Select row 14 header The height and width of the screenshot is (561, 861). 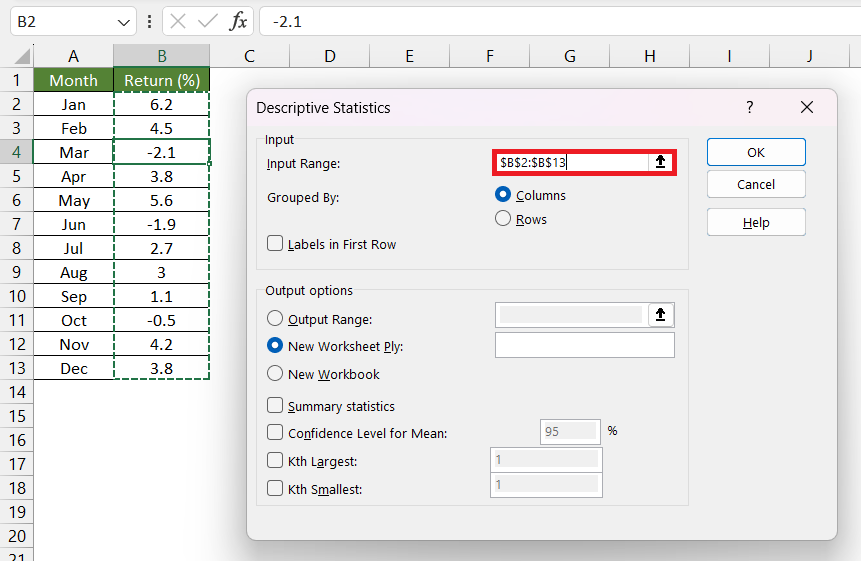(x=16, y=392)
